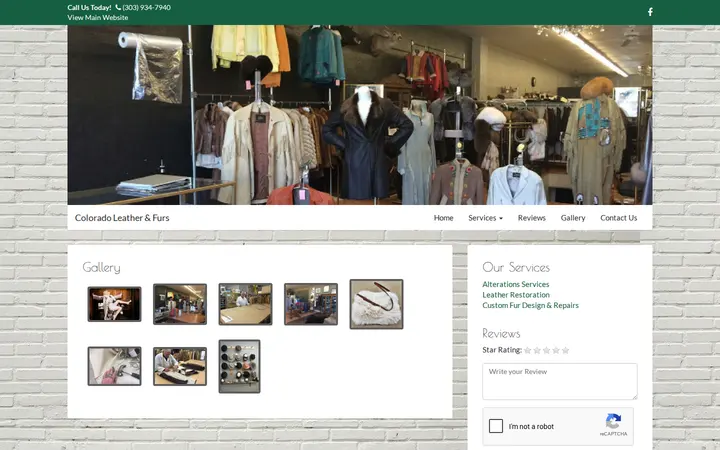Open the store interior with lights thumbnail
720x450 pixels.
180,304
